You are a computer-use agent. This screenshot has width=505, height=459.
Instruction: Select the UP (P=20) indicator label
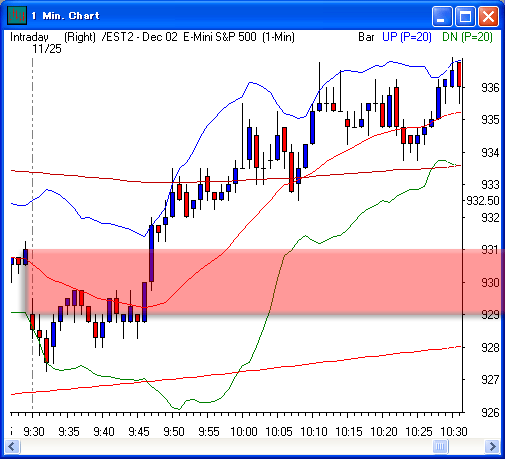click(x=407, y=37)
